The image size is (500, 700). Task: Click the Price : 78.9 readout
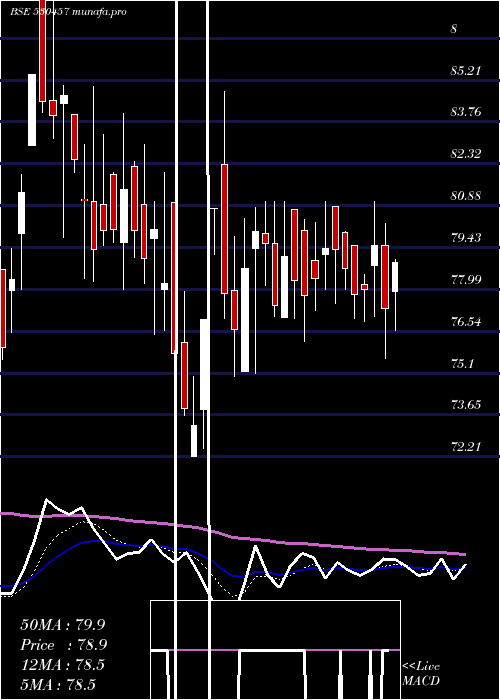click(64, 645)
